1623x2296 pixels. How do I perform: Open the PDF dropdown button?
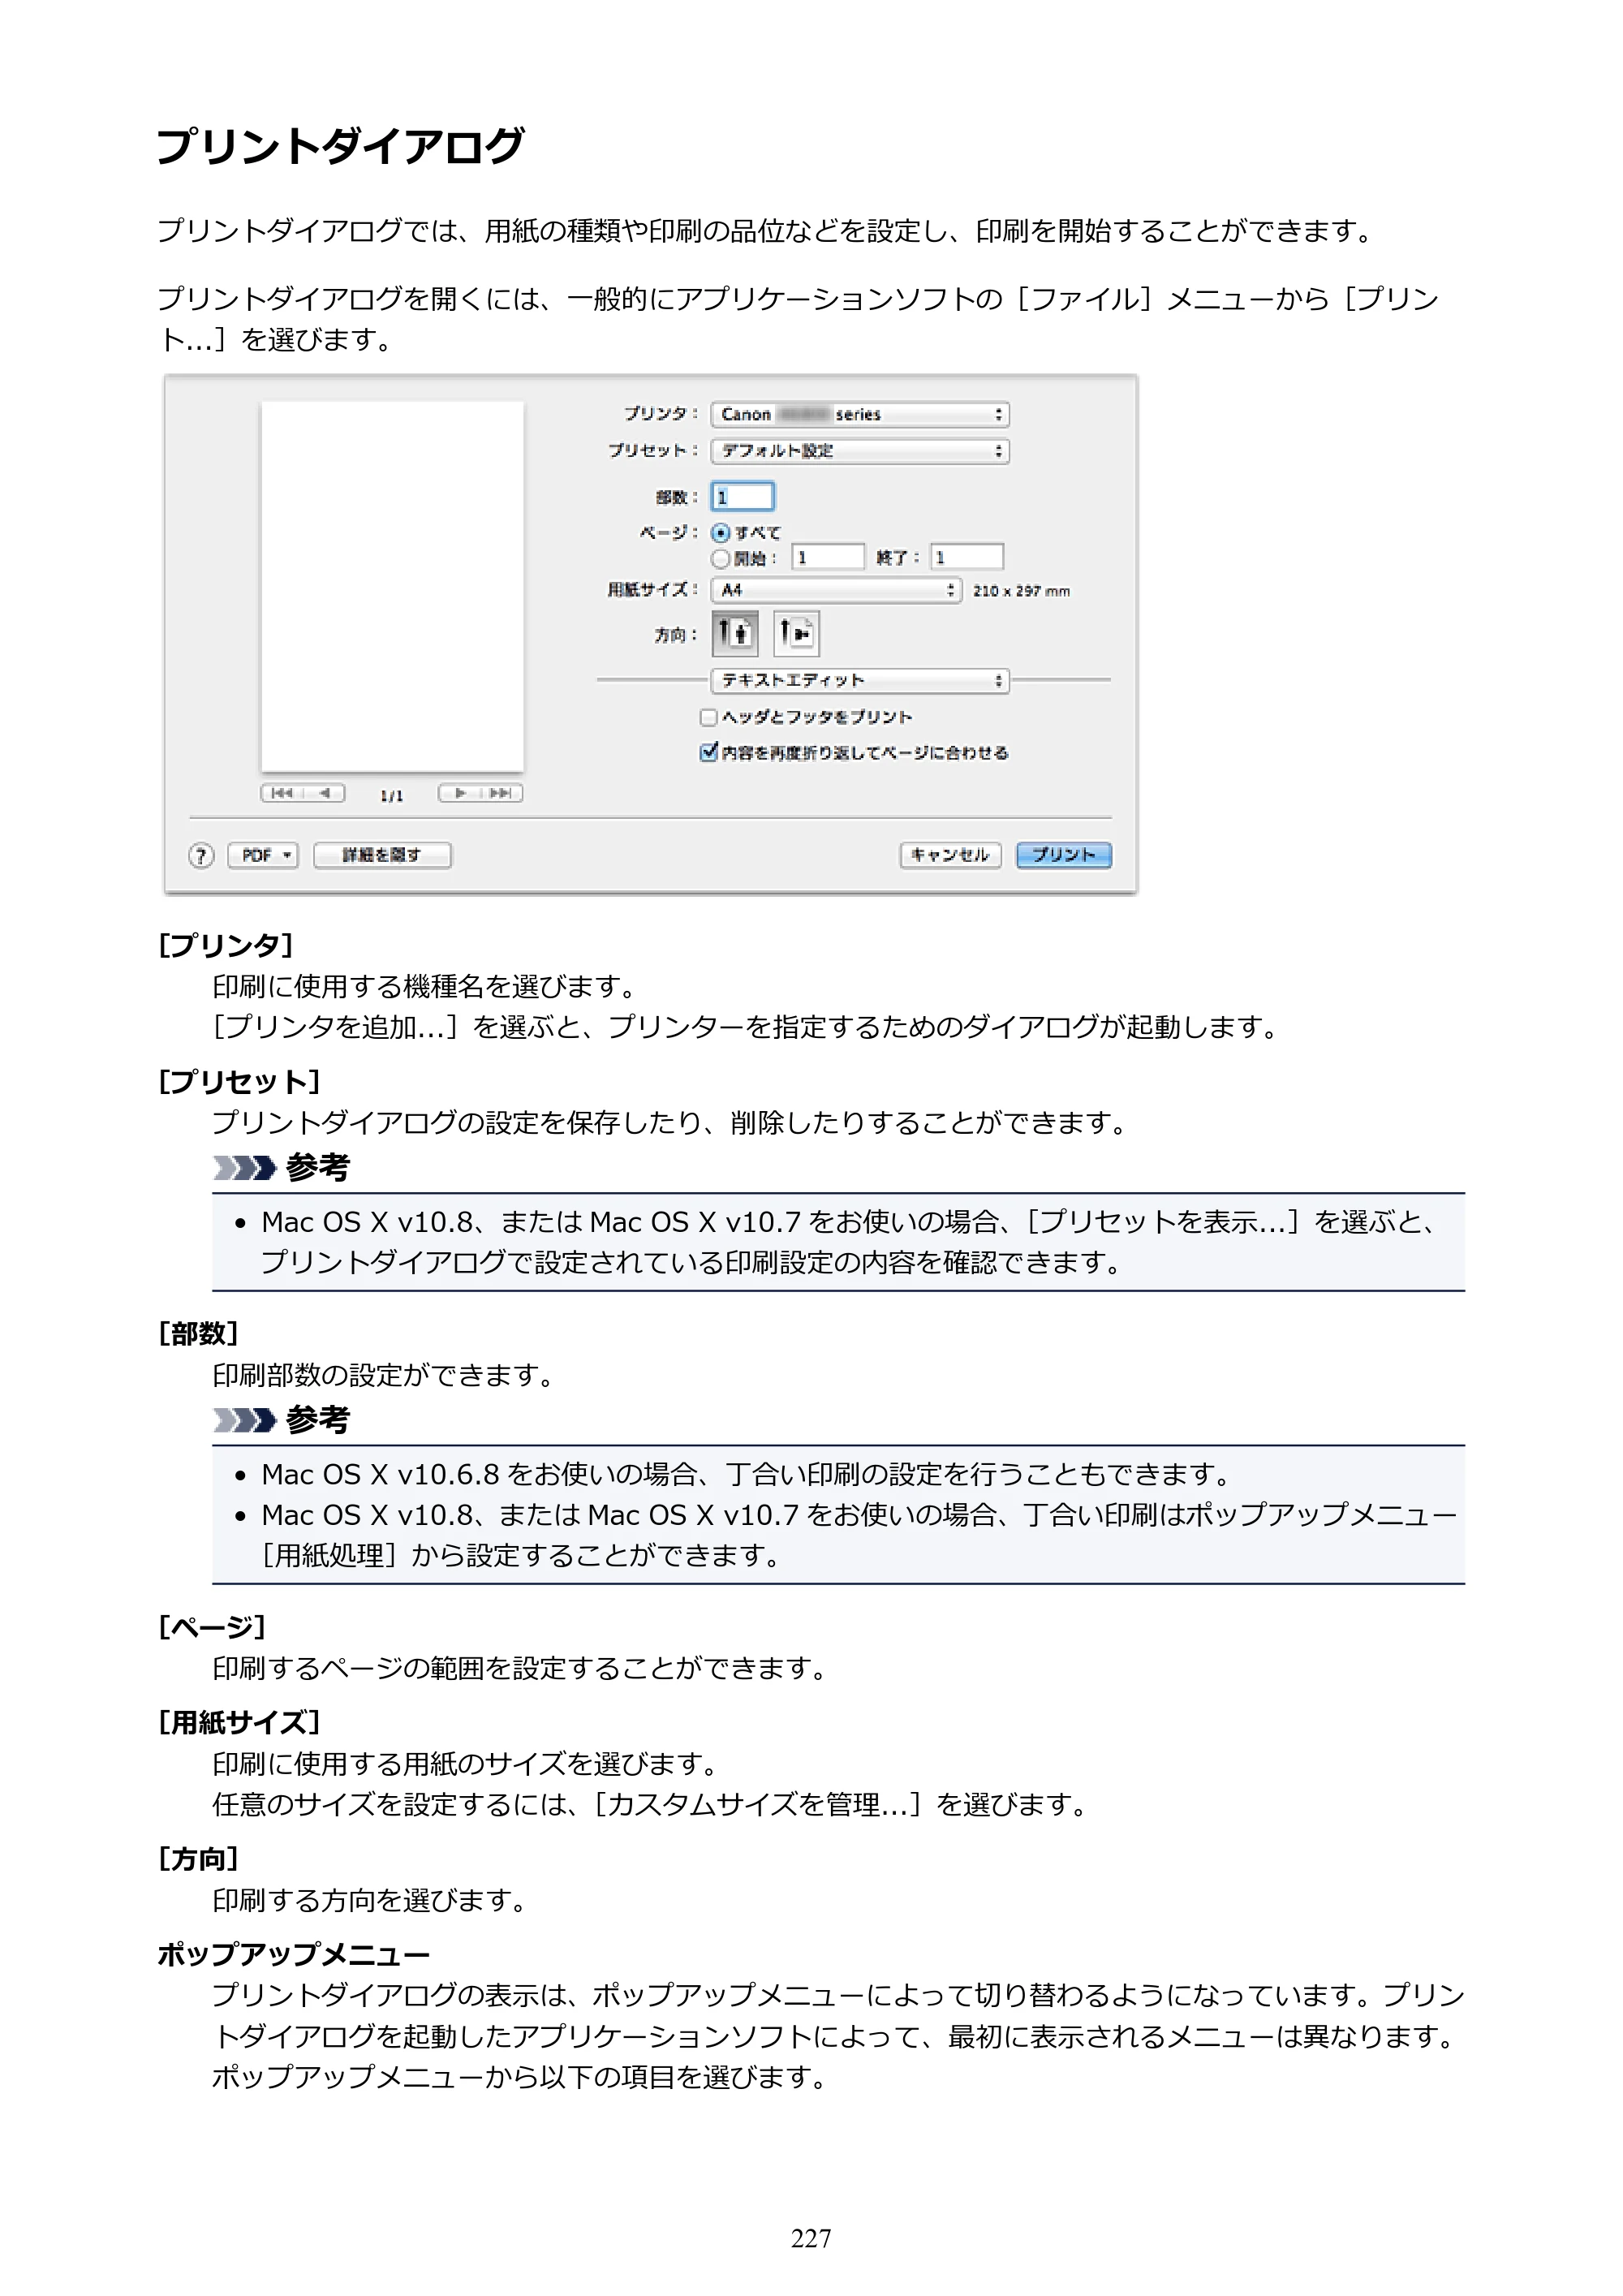tap(263, 855)
